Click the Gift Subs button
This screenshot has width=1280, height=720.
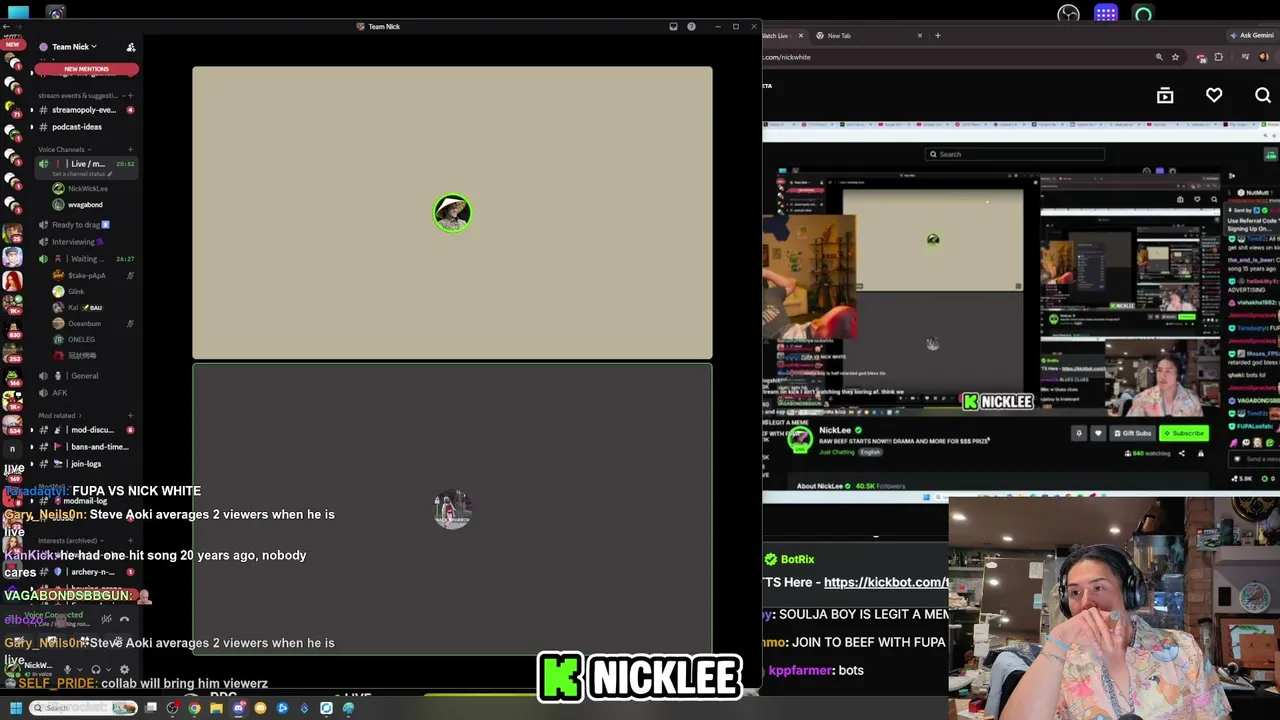click(x=1133, y=434)
